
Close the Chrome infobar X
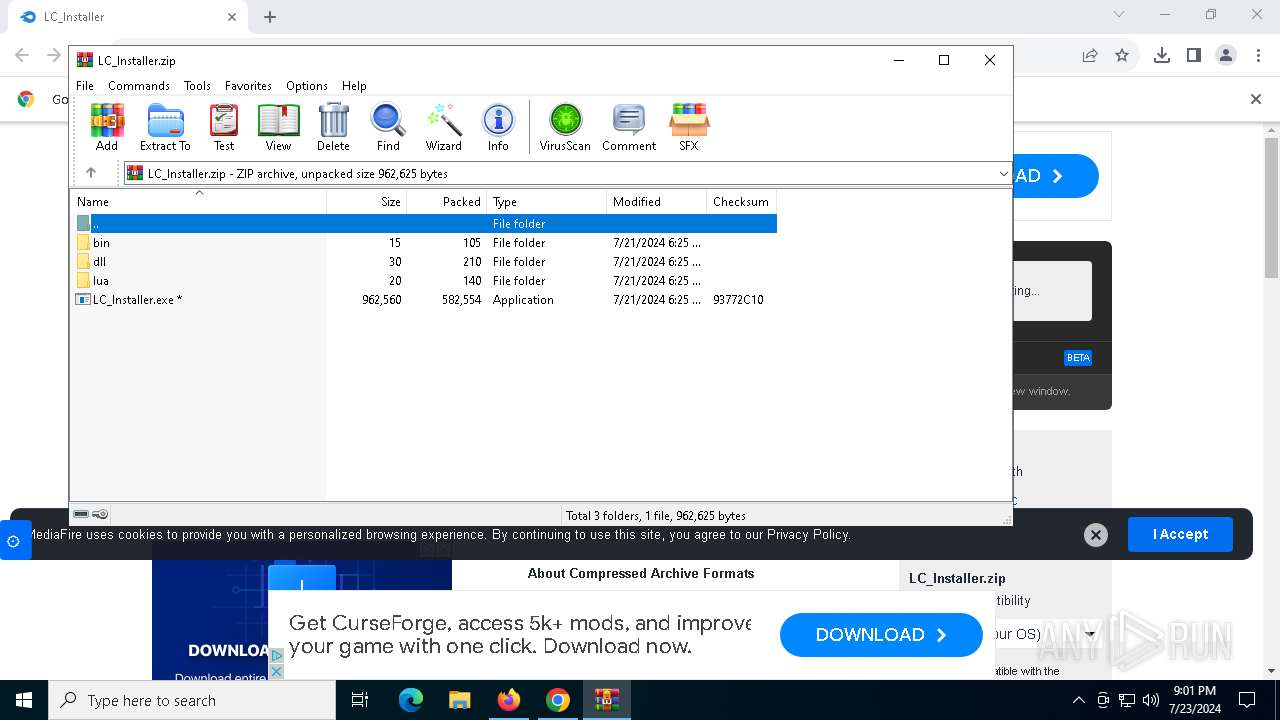1256,99
